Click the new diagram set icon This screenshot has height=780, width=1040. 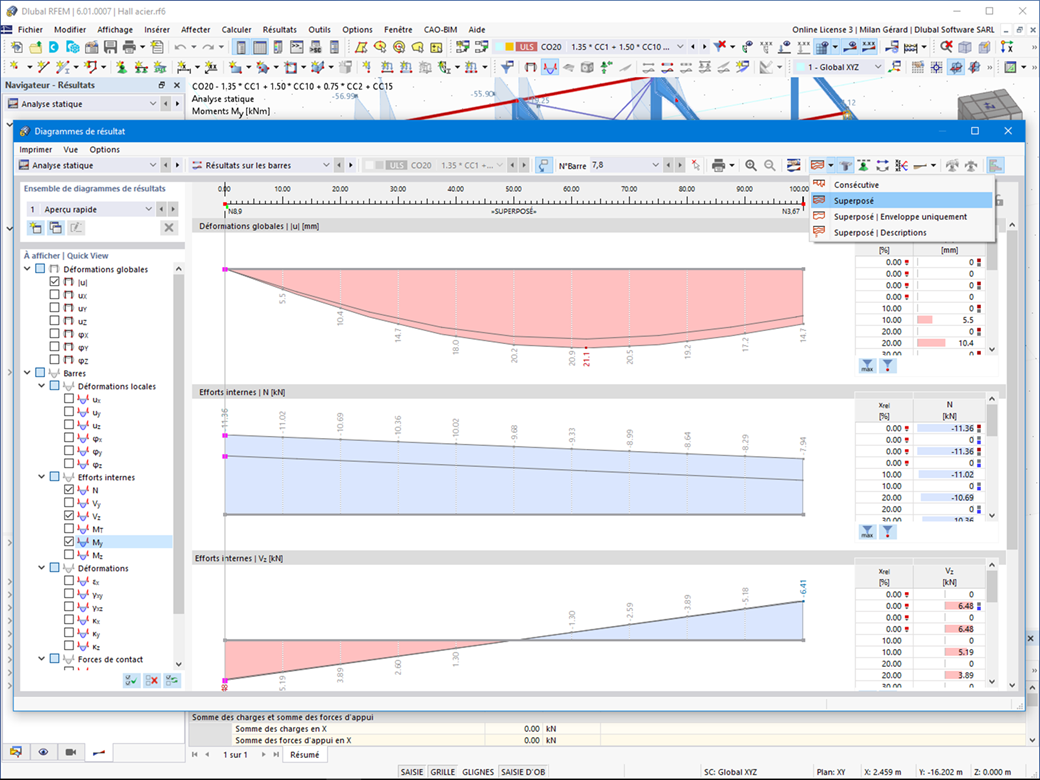36,228
